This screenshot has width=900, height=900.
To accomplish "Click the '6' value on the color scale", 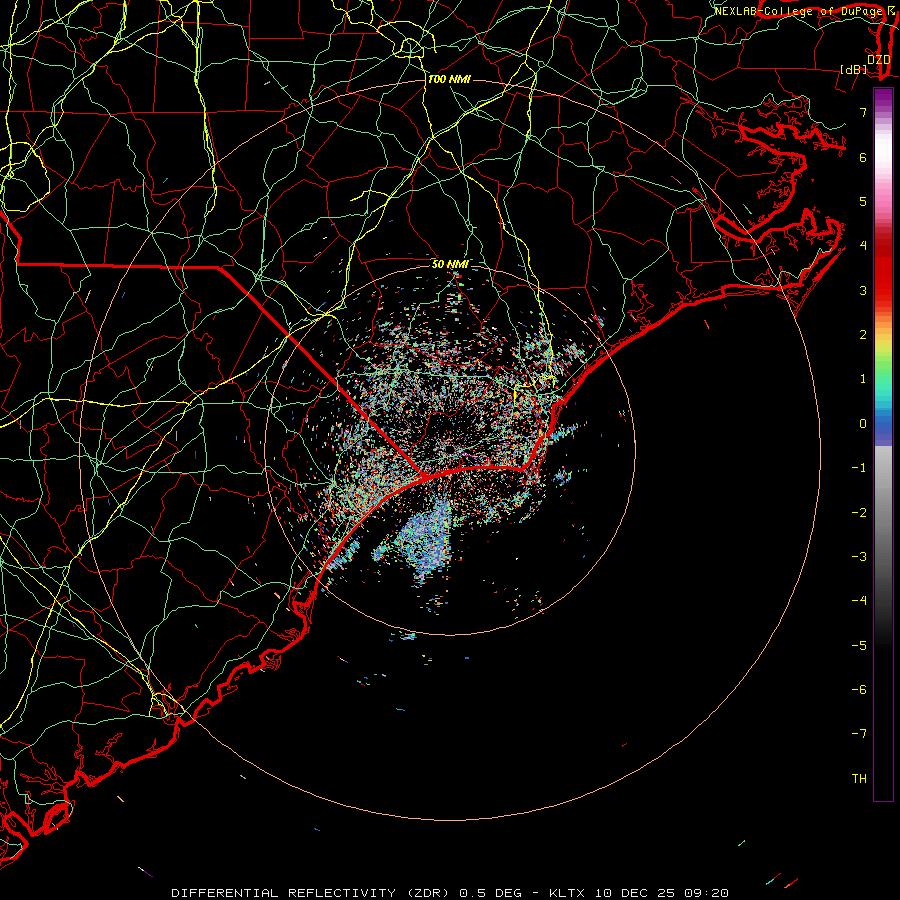I will coord(863,157).
